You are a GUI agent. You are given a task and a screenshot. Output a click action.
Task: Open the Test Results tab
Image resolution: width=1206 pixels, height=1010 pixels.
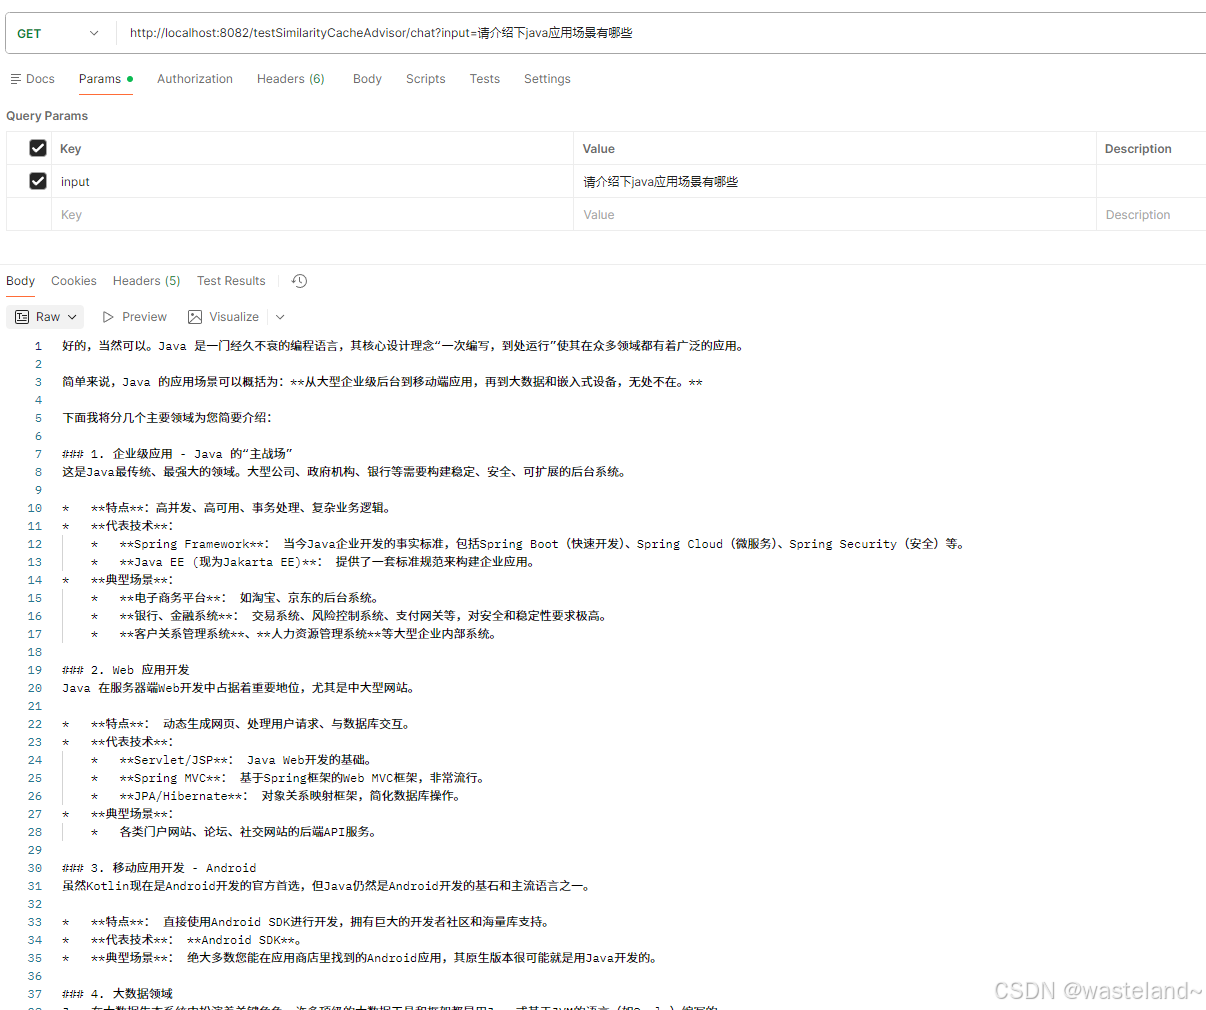tap(231, 281)
